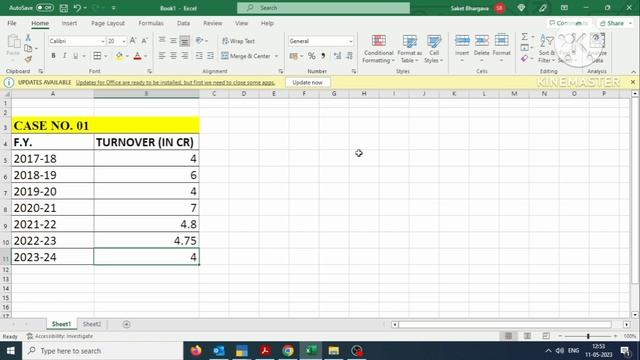
Task: Apply the red Font Color swatch
Action: (x=138, y=56)
